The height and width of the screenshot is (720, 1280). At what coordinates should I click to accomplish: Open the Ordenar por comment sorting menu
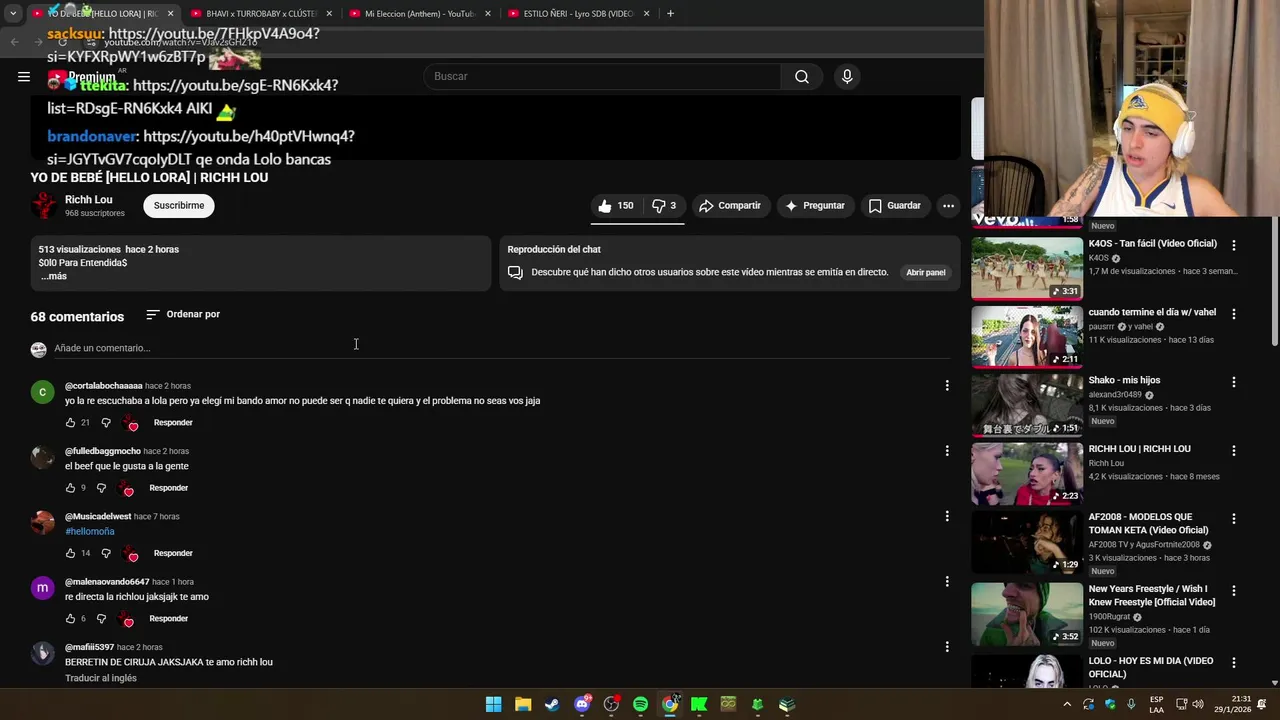tap(183, 314)
